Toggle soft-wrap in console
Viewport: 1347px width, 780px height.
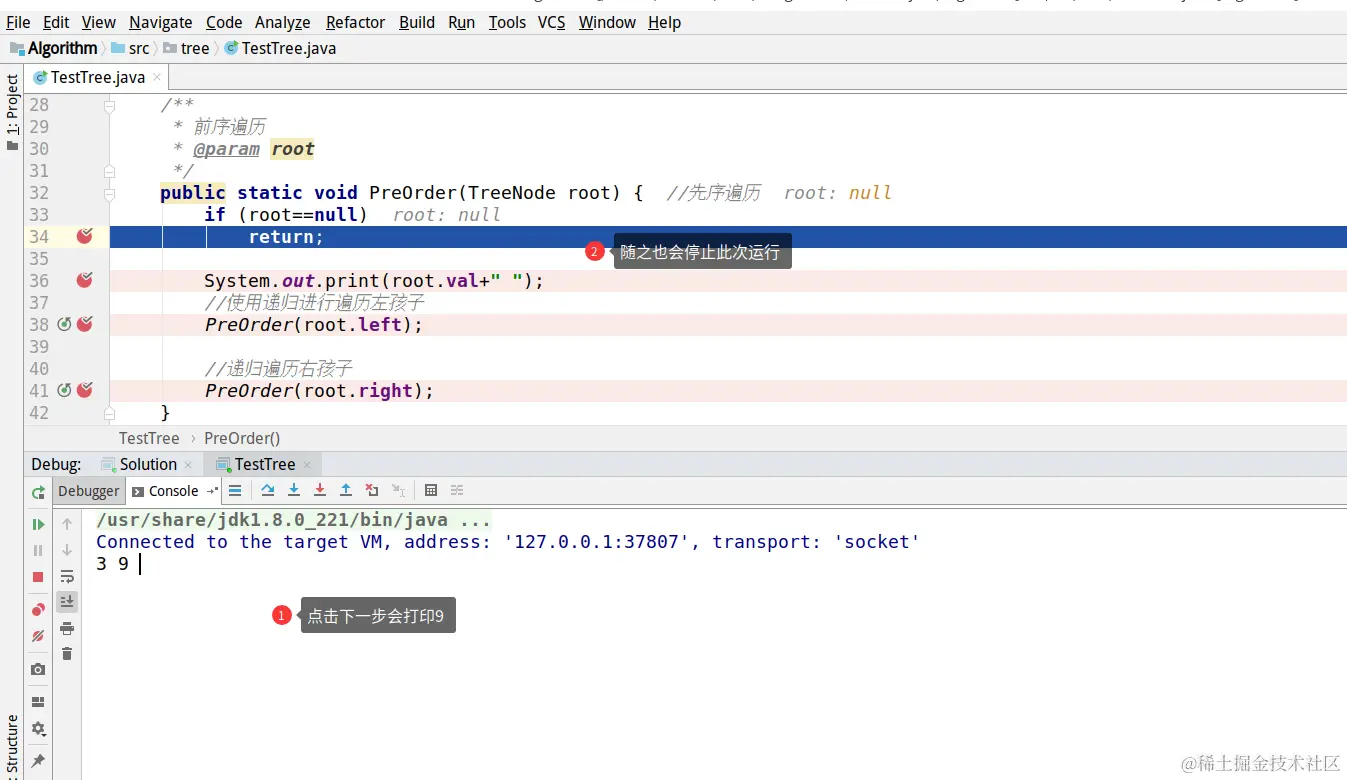click(x=67, y=576)
